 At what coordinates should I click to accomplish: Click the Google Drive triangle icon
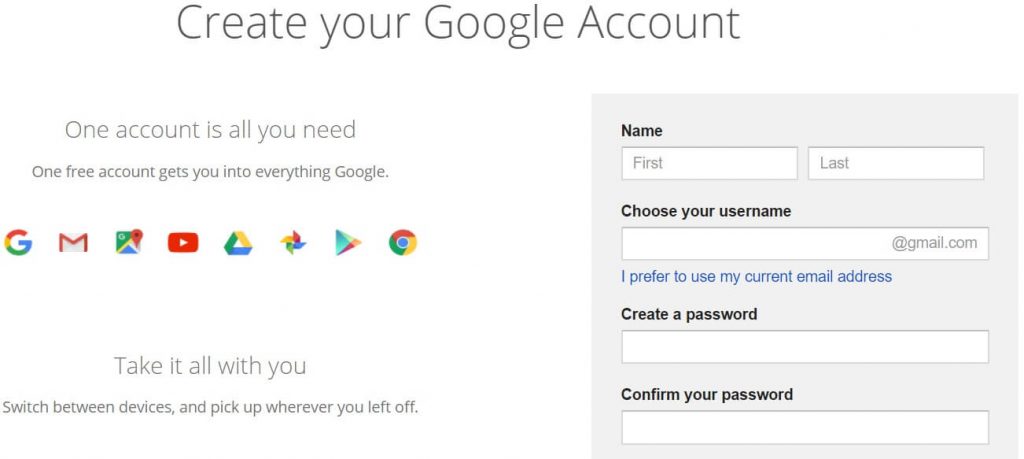(x=238, y=243)
